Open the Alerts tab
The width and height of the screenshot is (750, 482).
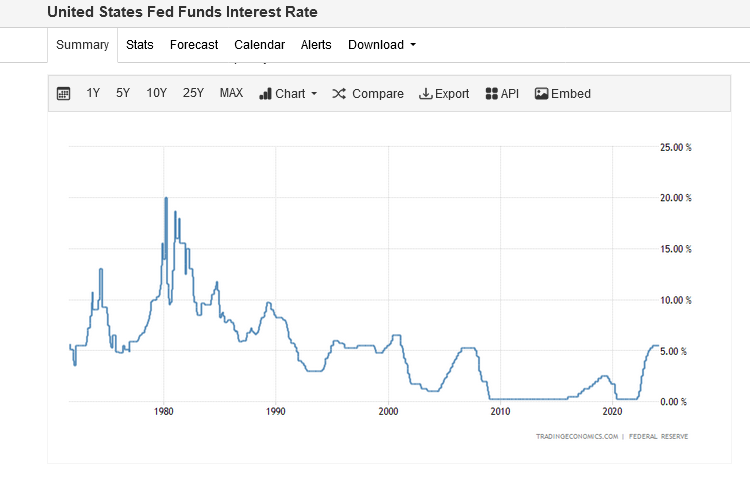click(x=316, y=45)
